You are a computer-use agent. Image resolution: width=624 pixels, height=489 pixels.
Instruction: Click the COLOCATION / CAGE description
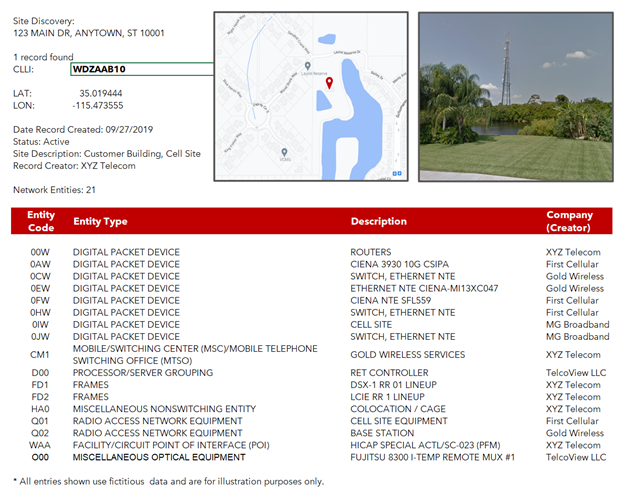(x=397, y=409)
